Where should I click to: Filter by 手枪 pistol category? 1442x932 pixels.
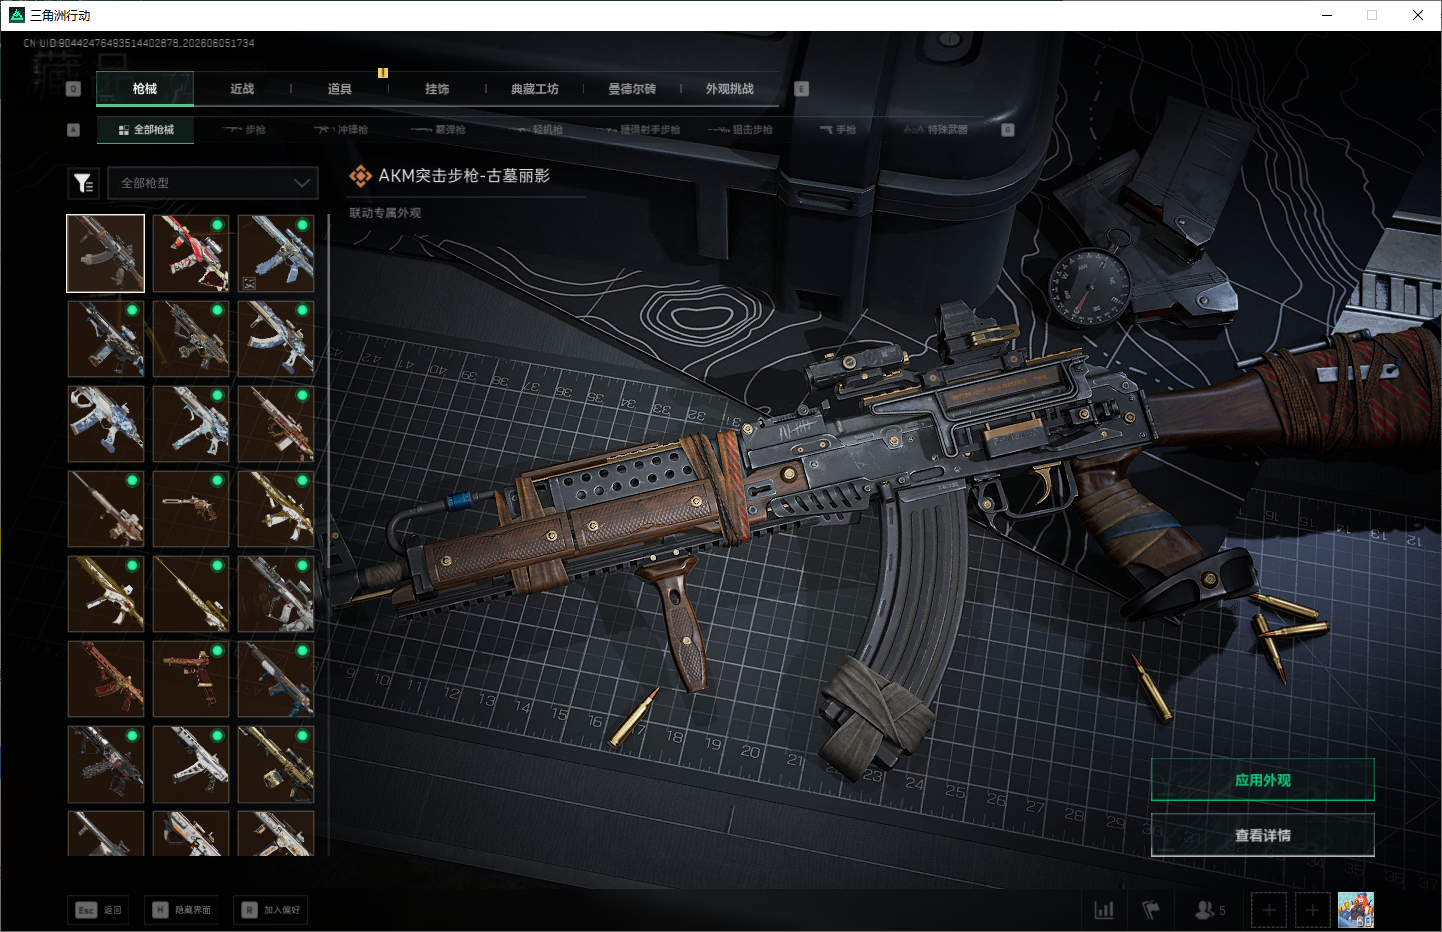point(838,130)
